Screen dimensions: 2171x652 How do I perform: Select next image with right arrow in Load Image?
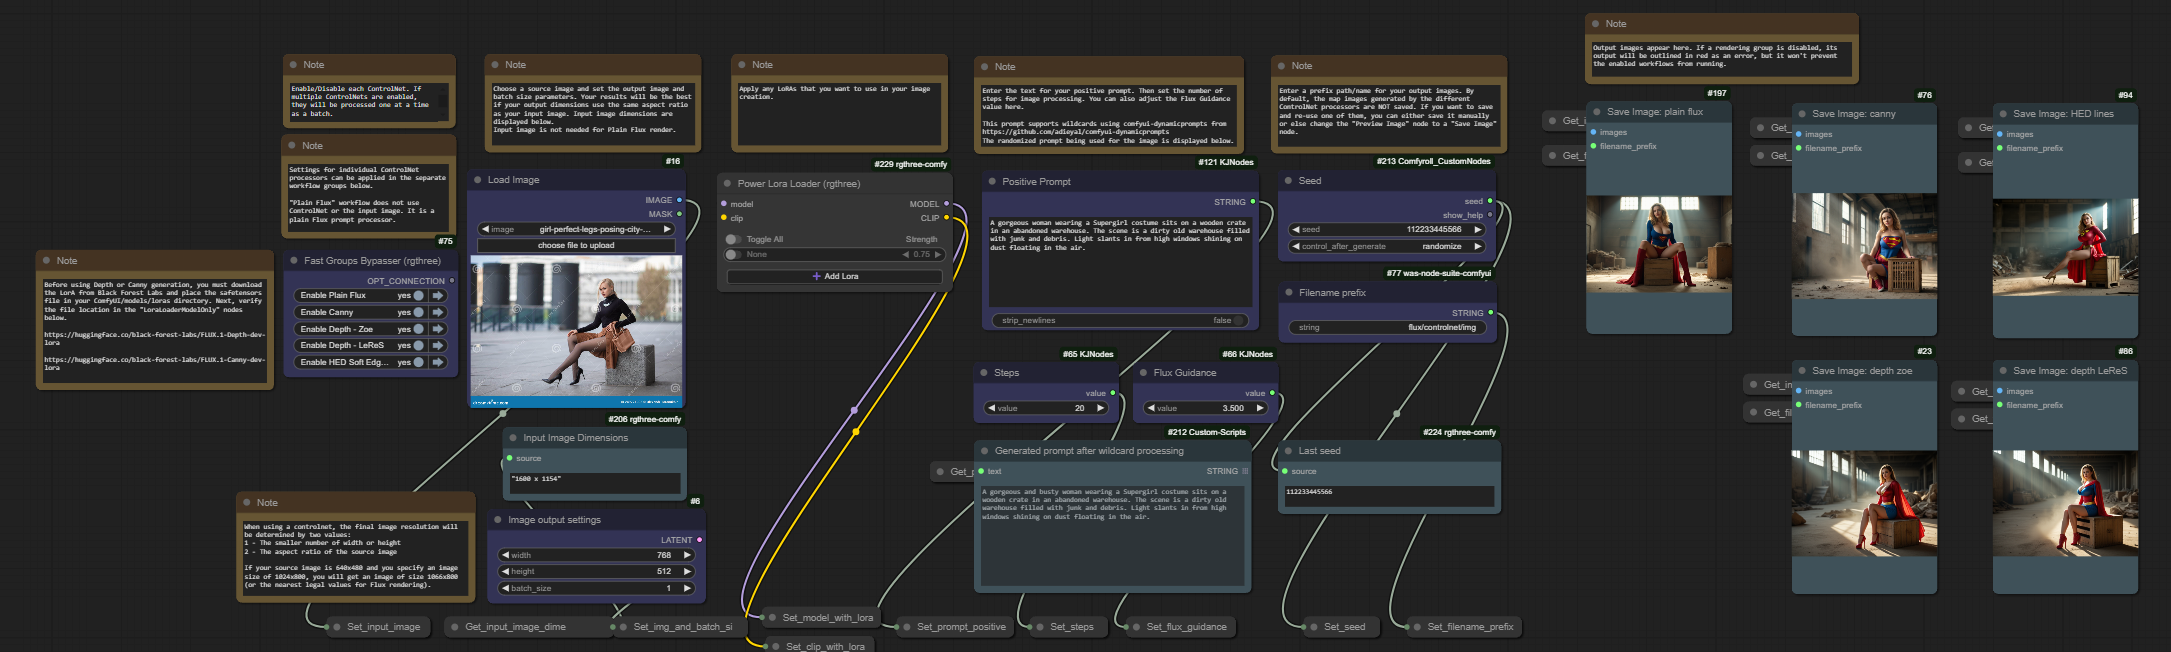(x=667, y=229)
